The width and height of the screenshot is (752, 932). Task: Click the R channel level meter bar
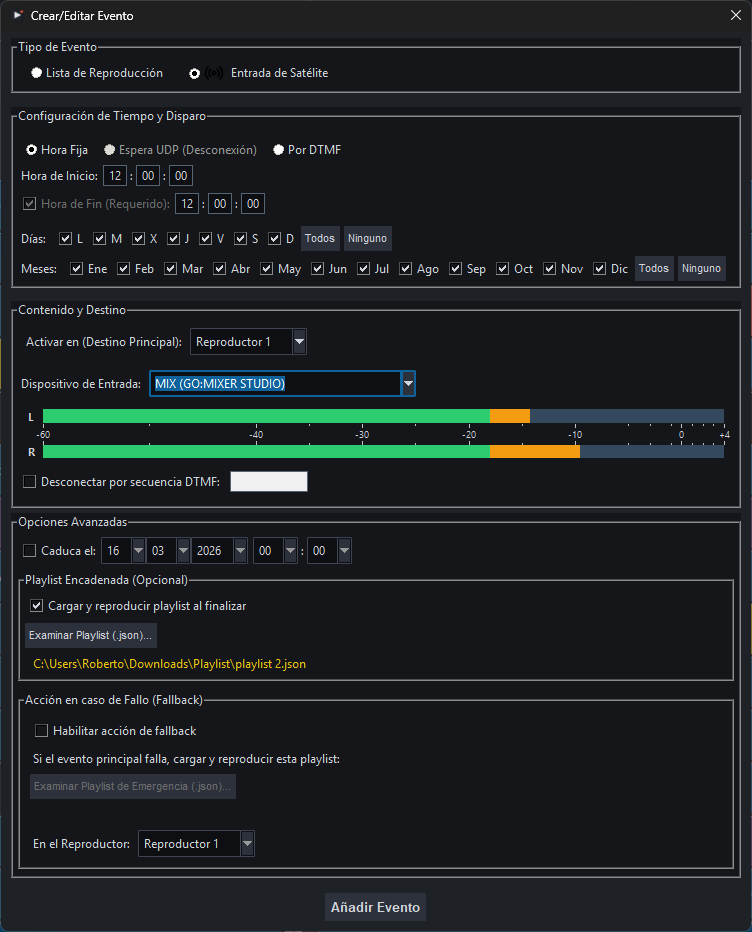[x=383, y=452]
